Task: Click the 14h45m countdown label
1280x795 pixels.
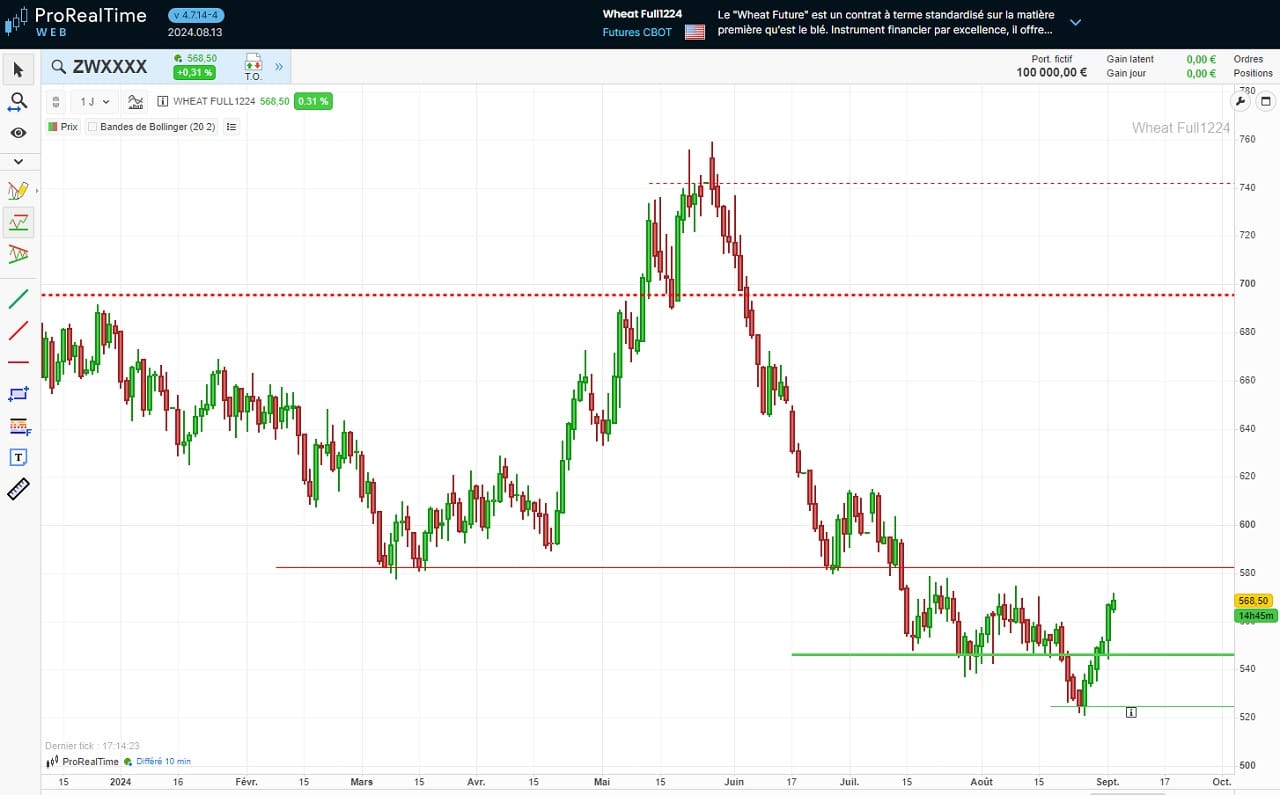Action: pos(1256,616)
